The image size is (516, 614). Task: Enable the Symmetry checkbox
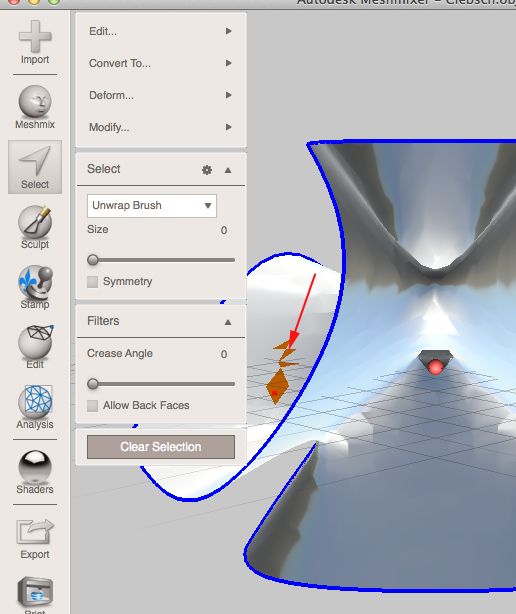tap(92, 282)
